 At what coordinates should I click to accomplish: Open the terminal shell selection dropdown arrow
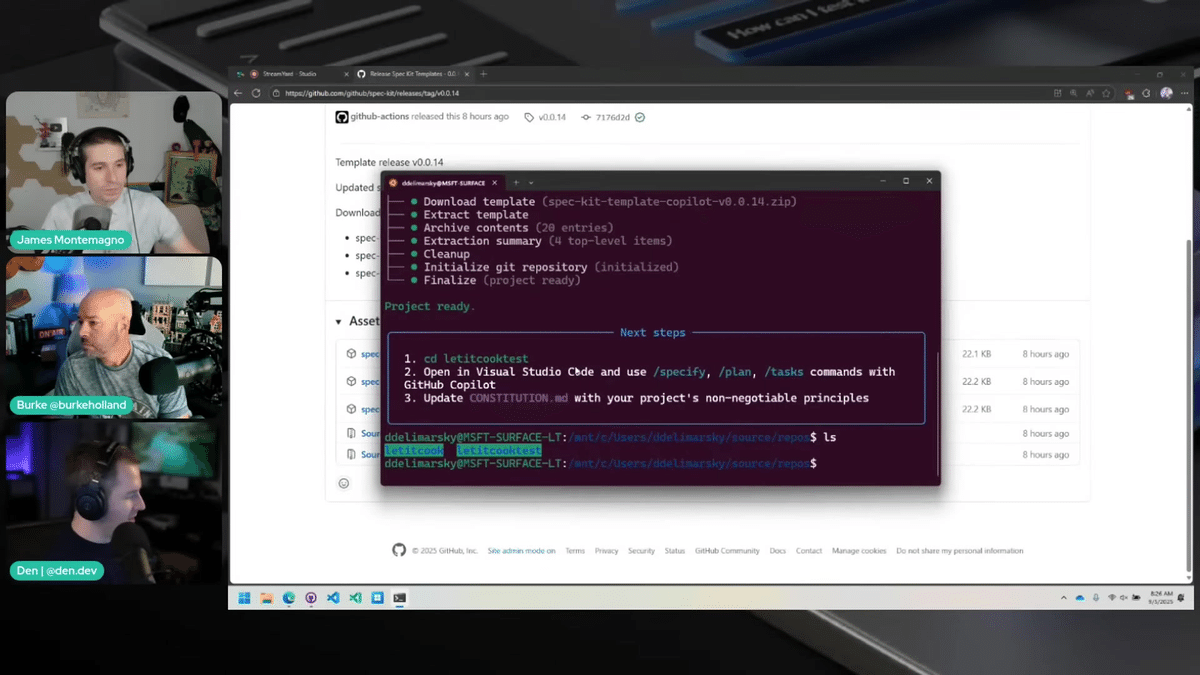click(531, 182)
